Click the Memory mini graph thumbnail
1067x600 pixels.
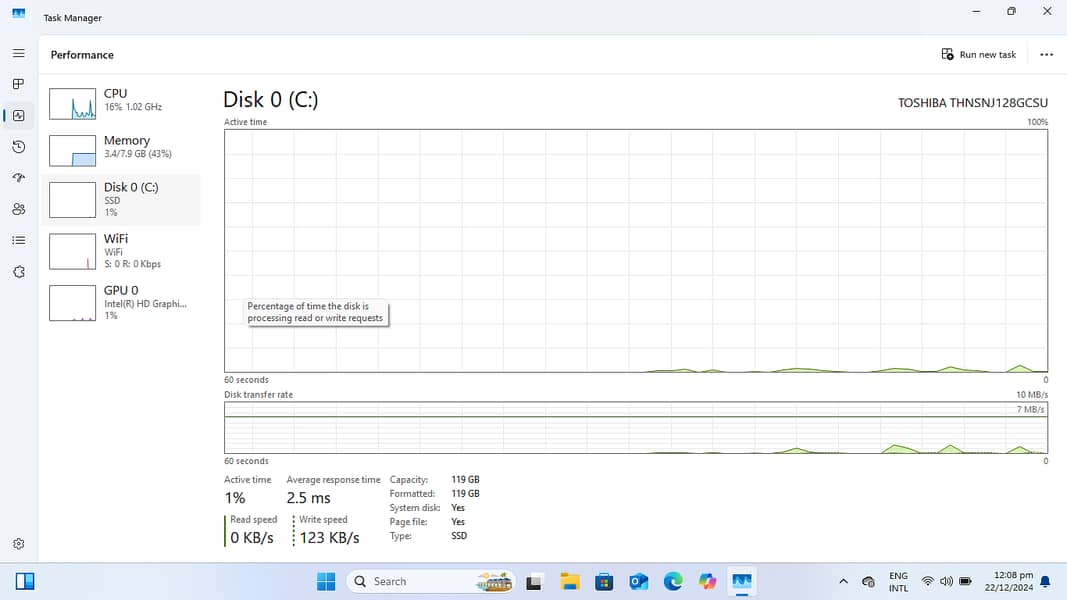(72, 150)
